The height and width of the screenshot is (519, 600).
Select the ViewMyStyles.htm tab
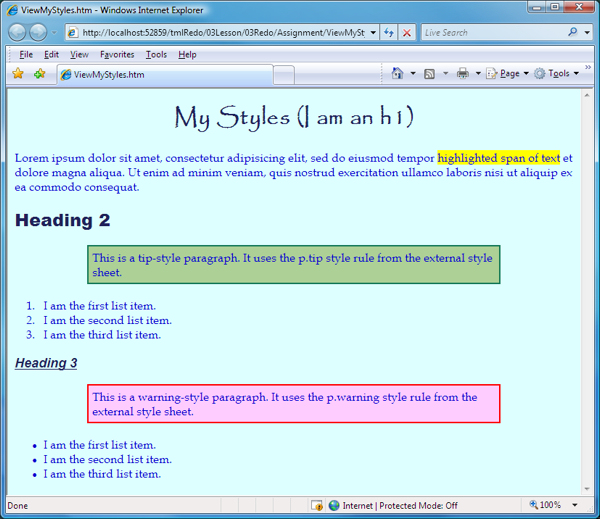(x=165, y=75)
